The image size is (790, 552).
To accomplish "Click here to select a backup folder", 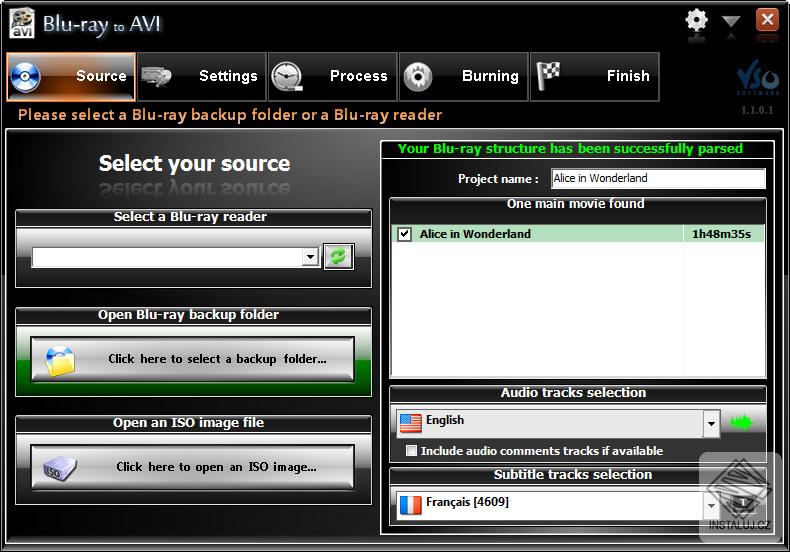I will click(192, 359).
